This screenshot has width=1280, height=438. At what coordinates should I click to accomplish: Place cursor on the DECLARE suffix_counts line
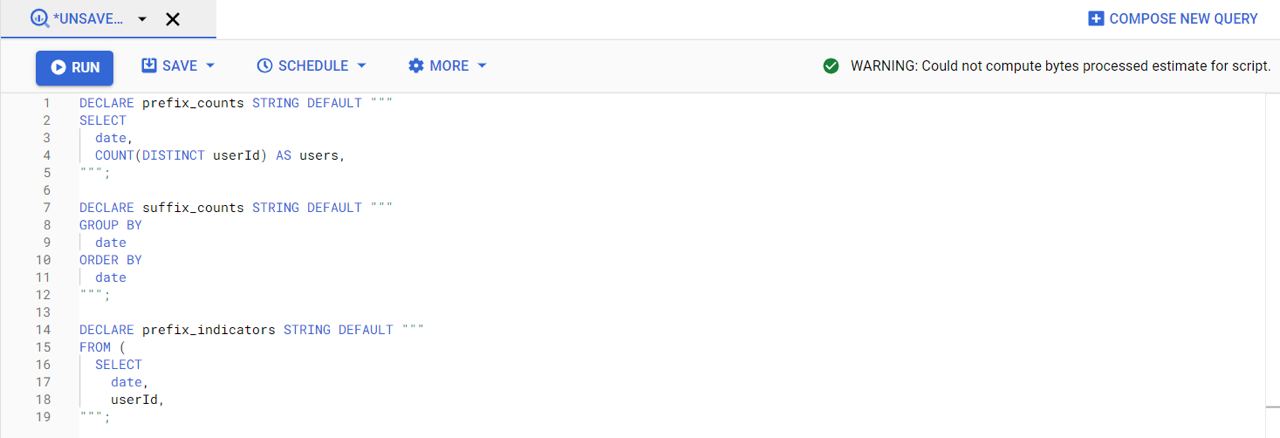pos(236,208)
